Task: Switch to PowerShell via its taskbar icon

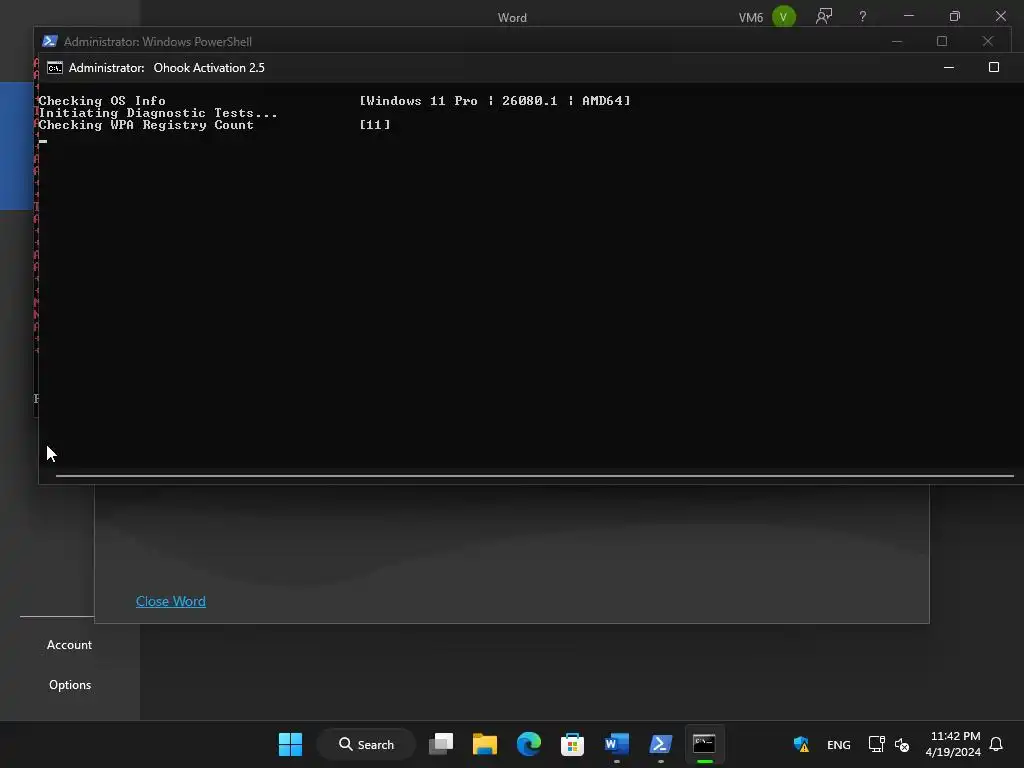Action: [660, 744]
